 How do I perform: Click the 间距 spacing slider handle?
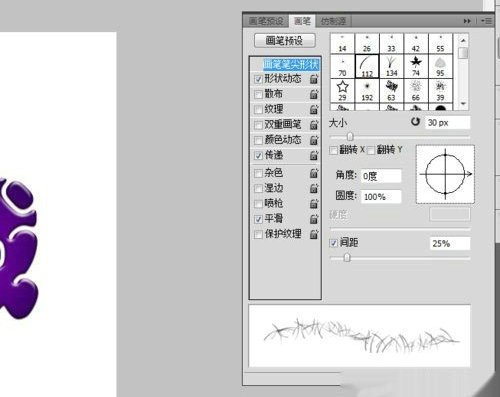[347, 258]
